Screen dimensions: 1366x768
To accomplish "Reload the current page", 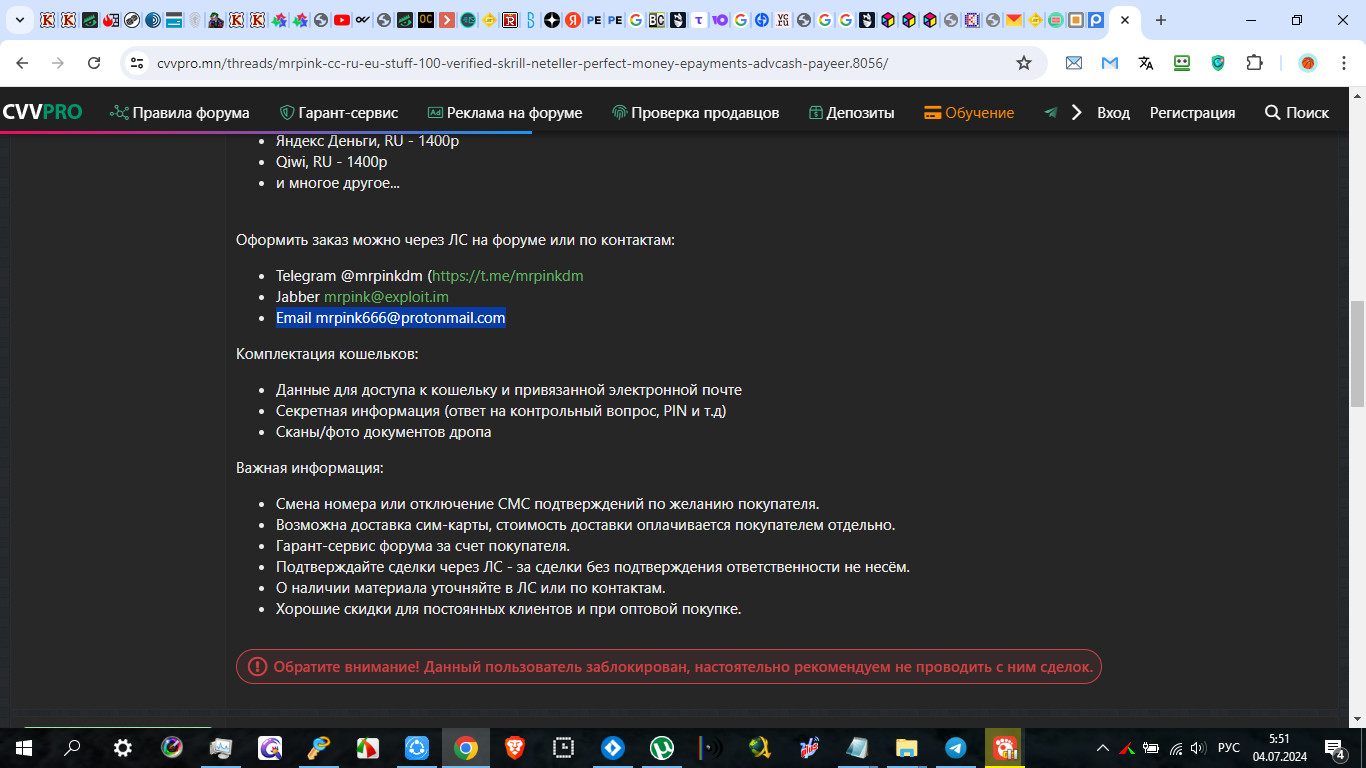I will [94, 63].
